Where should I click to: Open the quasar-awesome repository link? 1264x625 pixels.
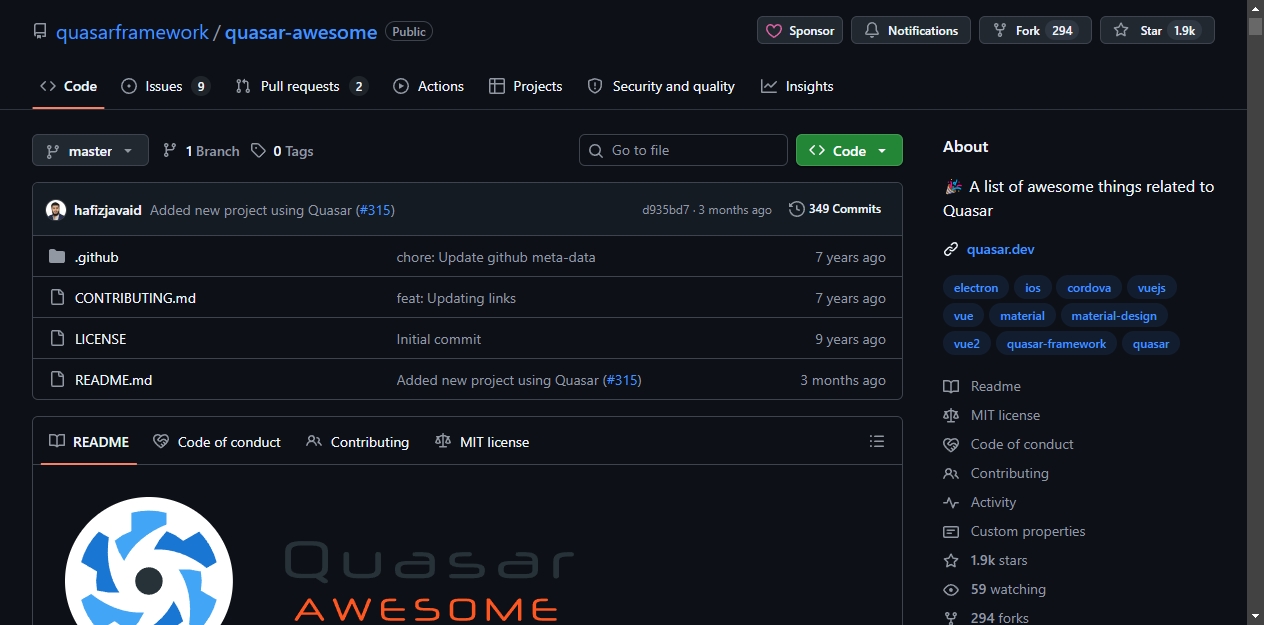pyautogui.click(x=301, y=32)
